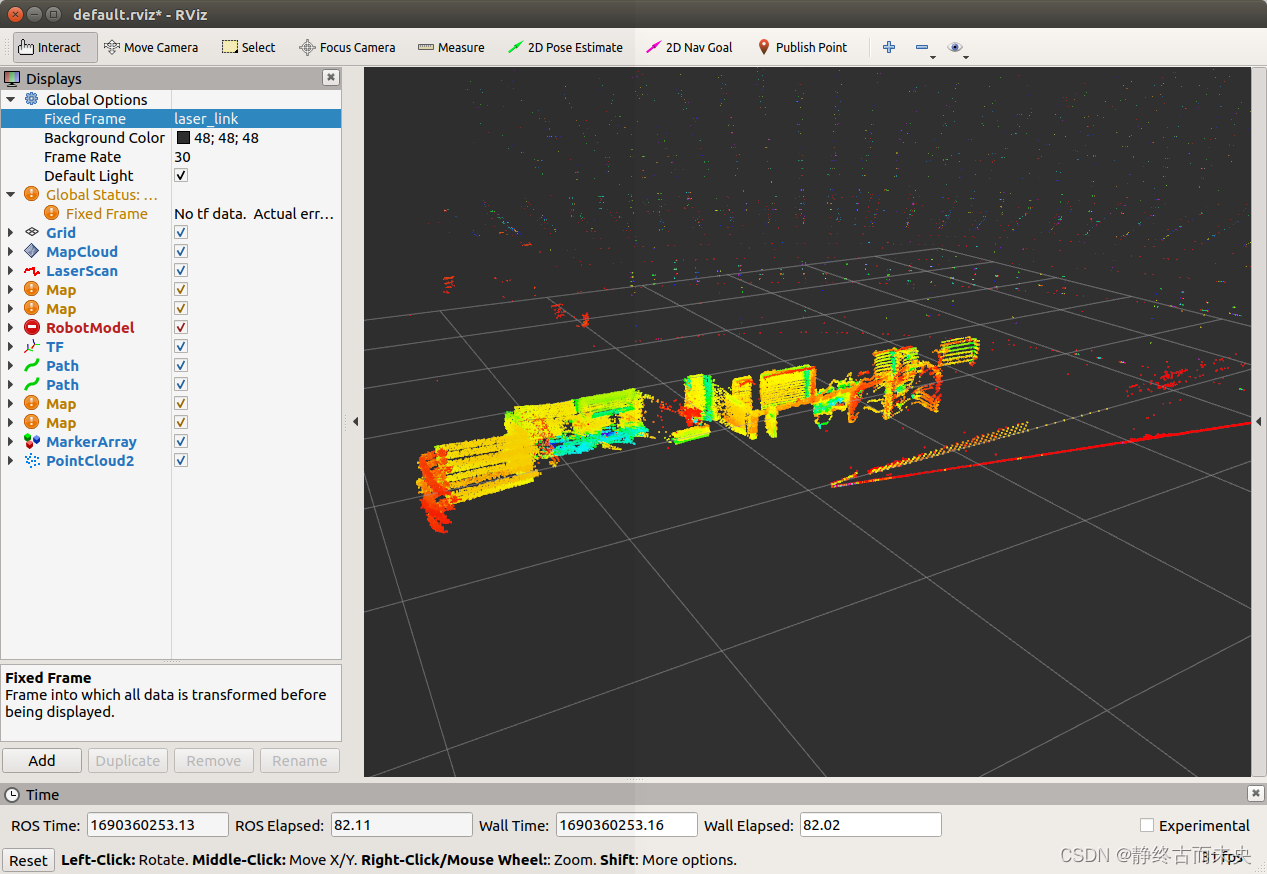Activate the Publish Point tool

pos(801,47)
